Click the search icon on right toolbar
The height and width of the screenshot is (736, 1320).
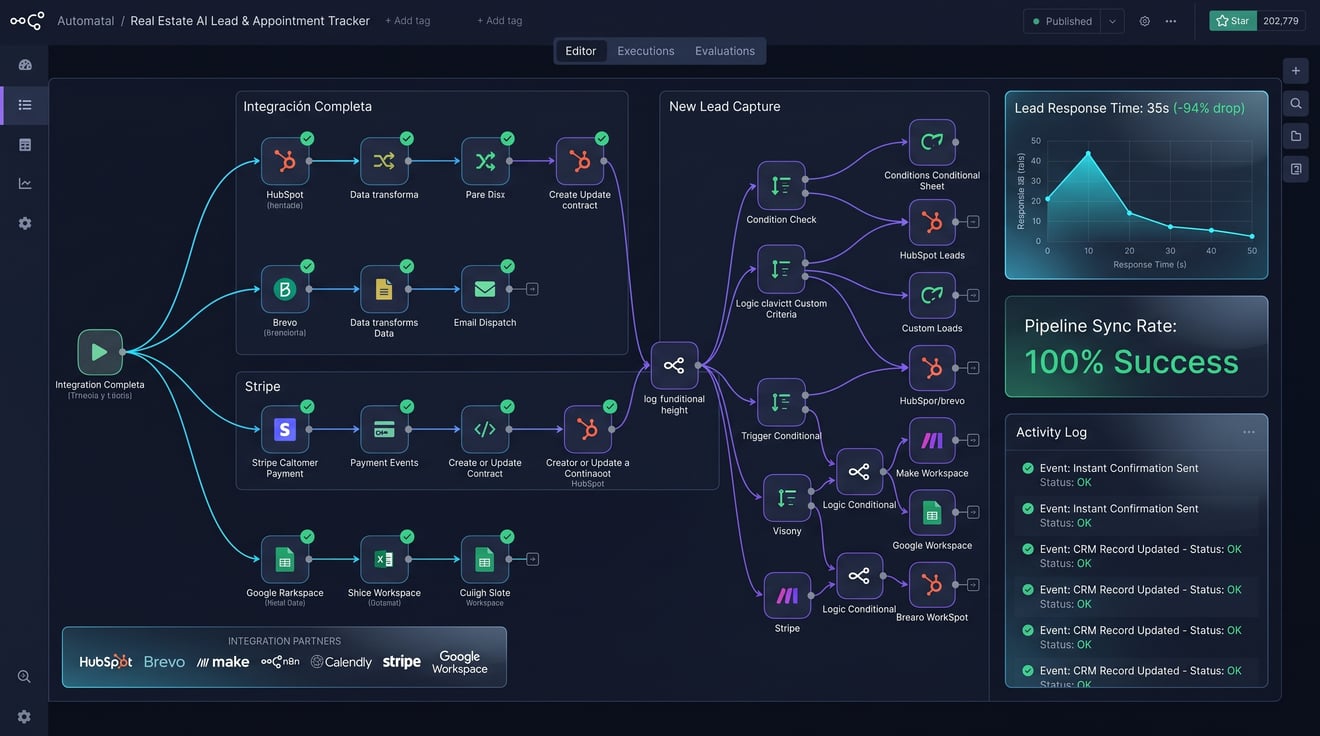[1296, 103]
